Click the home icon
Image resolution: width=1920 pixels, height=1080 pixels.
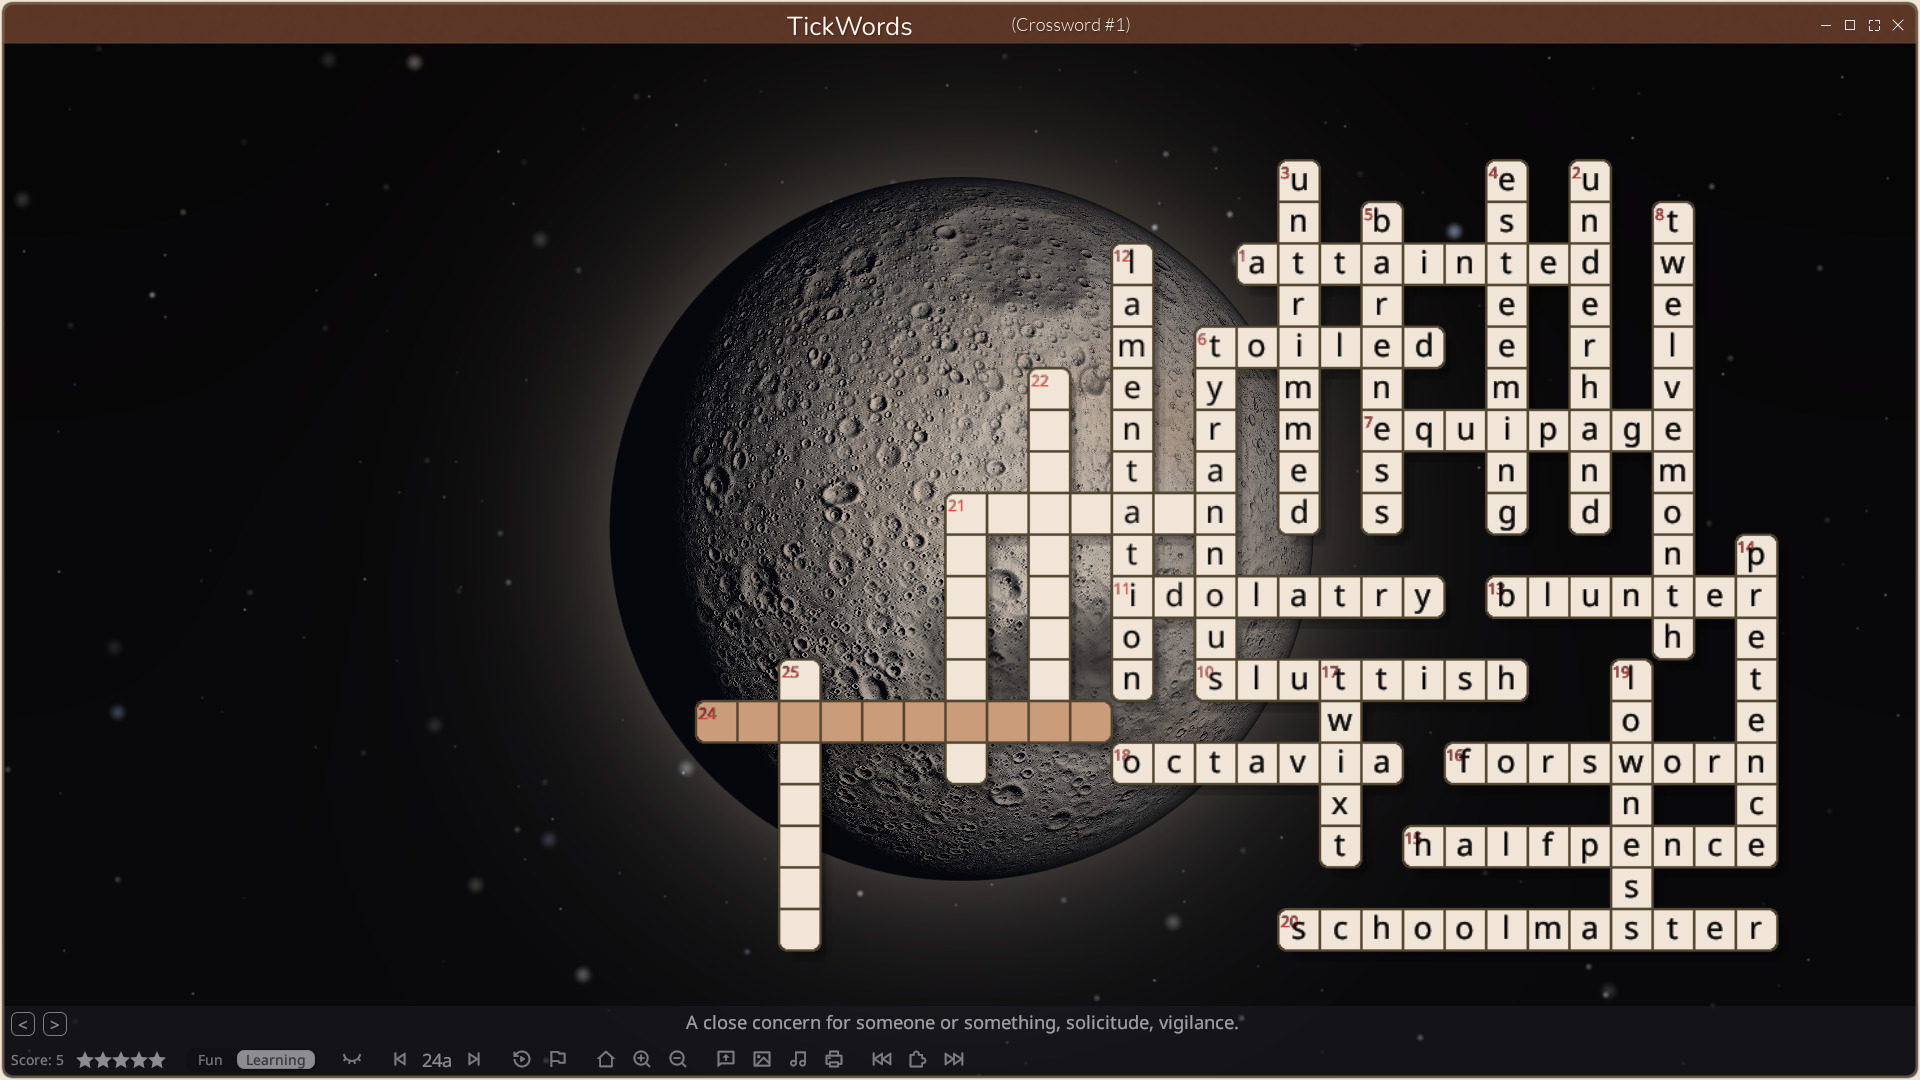[x=606, y=1059]
